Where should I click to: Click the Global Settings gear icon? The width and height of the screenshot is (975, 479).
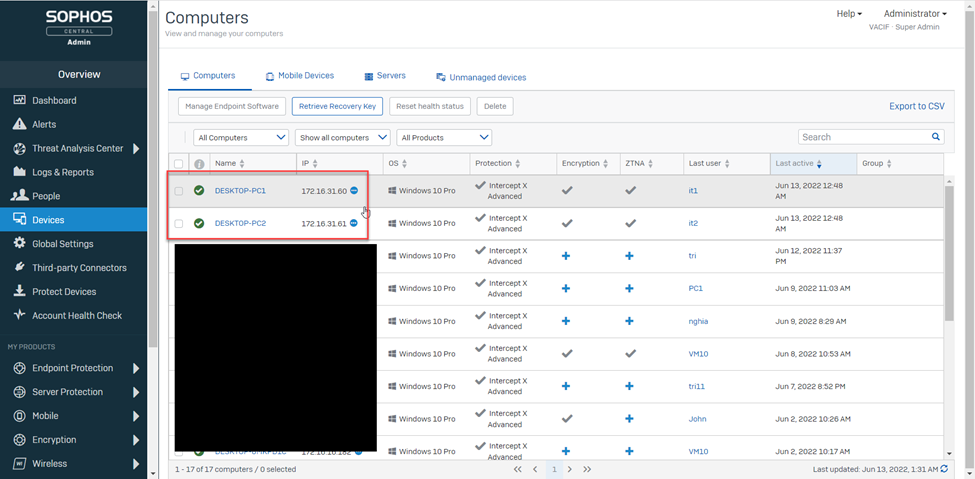(19, 243)
